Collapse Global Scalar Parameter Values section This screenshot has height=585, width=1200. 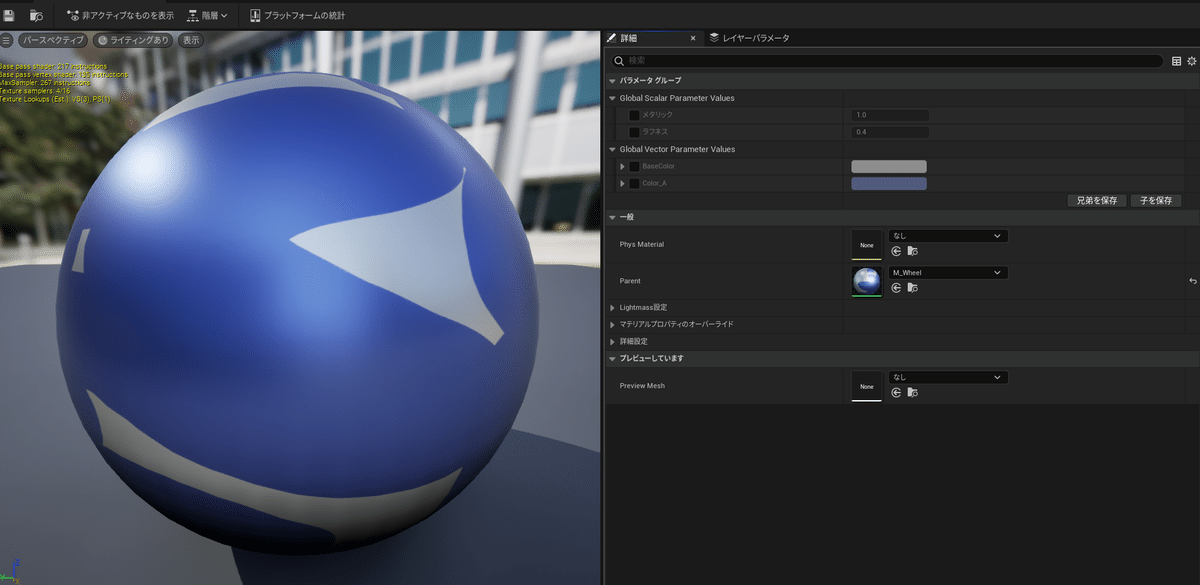tap(612, 98)
